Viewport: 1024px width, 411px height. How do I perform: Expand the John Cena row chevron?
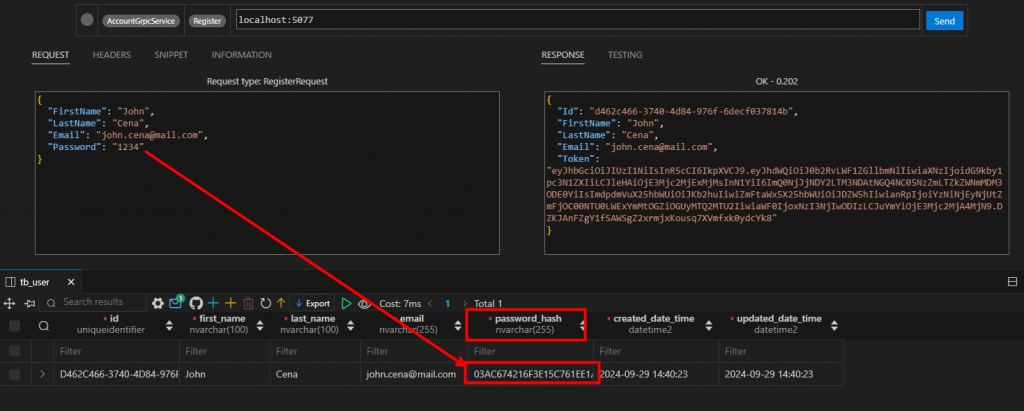click(x=42, y=374)
